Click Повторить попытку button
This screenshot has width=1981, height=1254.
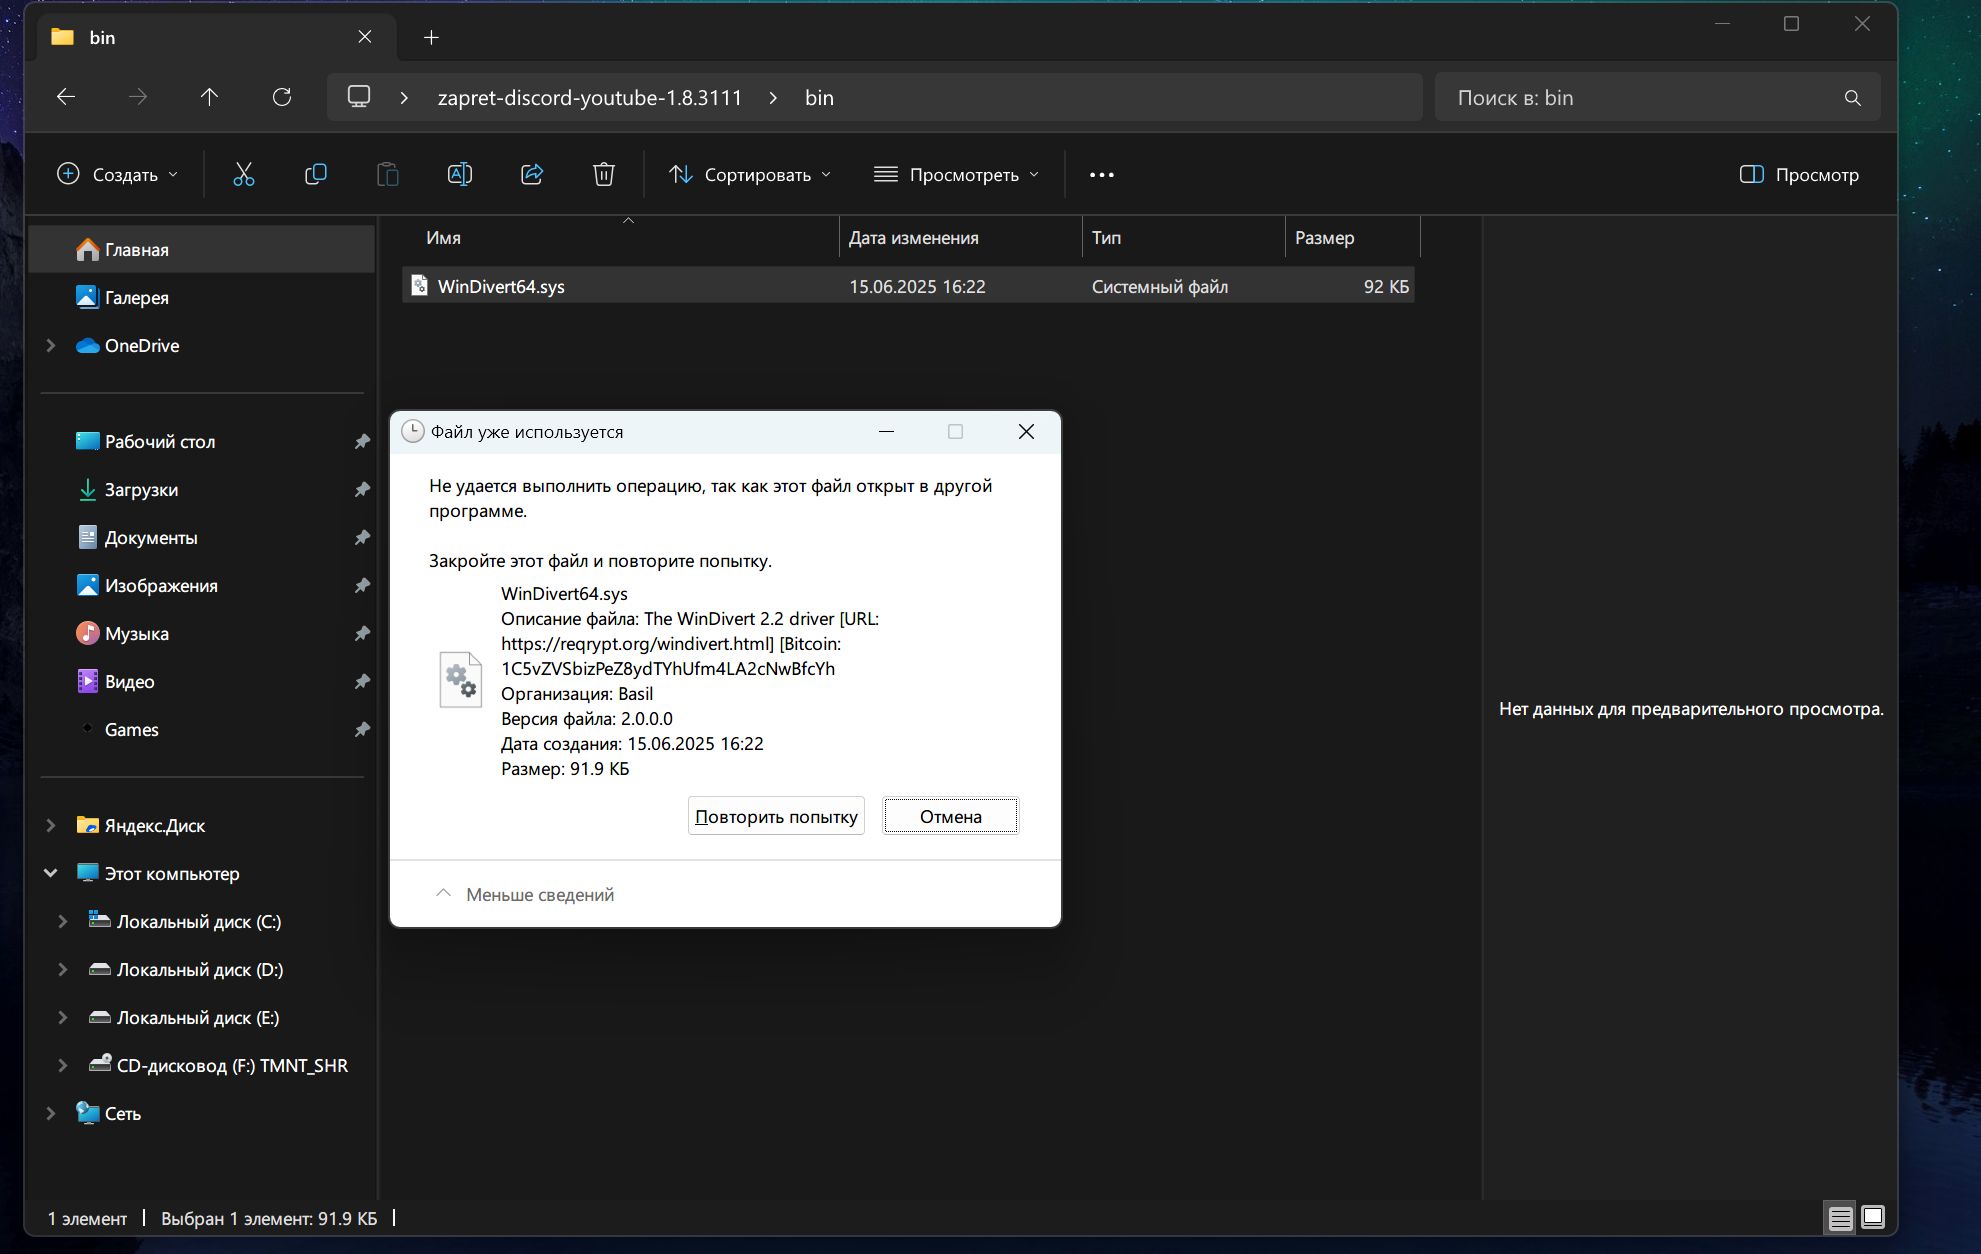click(x=776, y=816)
